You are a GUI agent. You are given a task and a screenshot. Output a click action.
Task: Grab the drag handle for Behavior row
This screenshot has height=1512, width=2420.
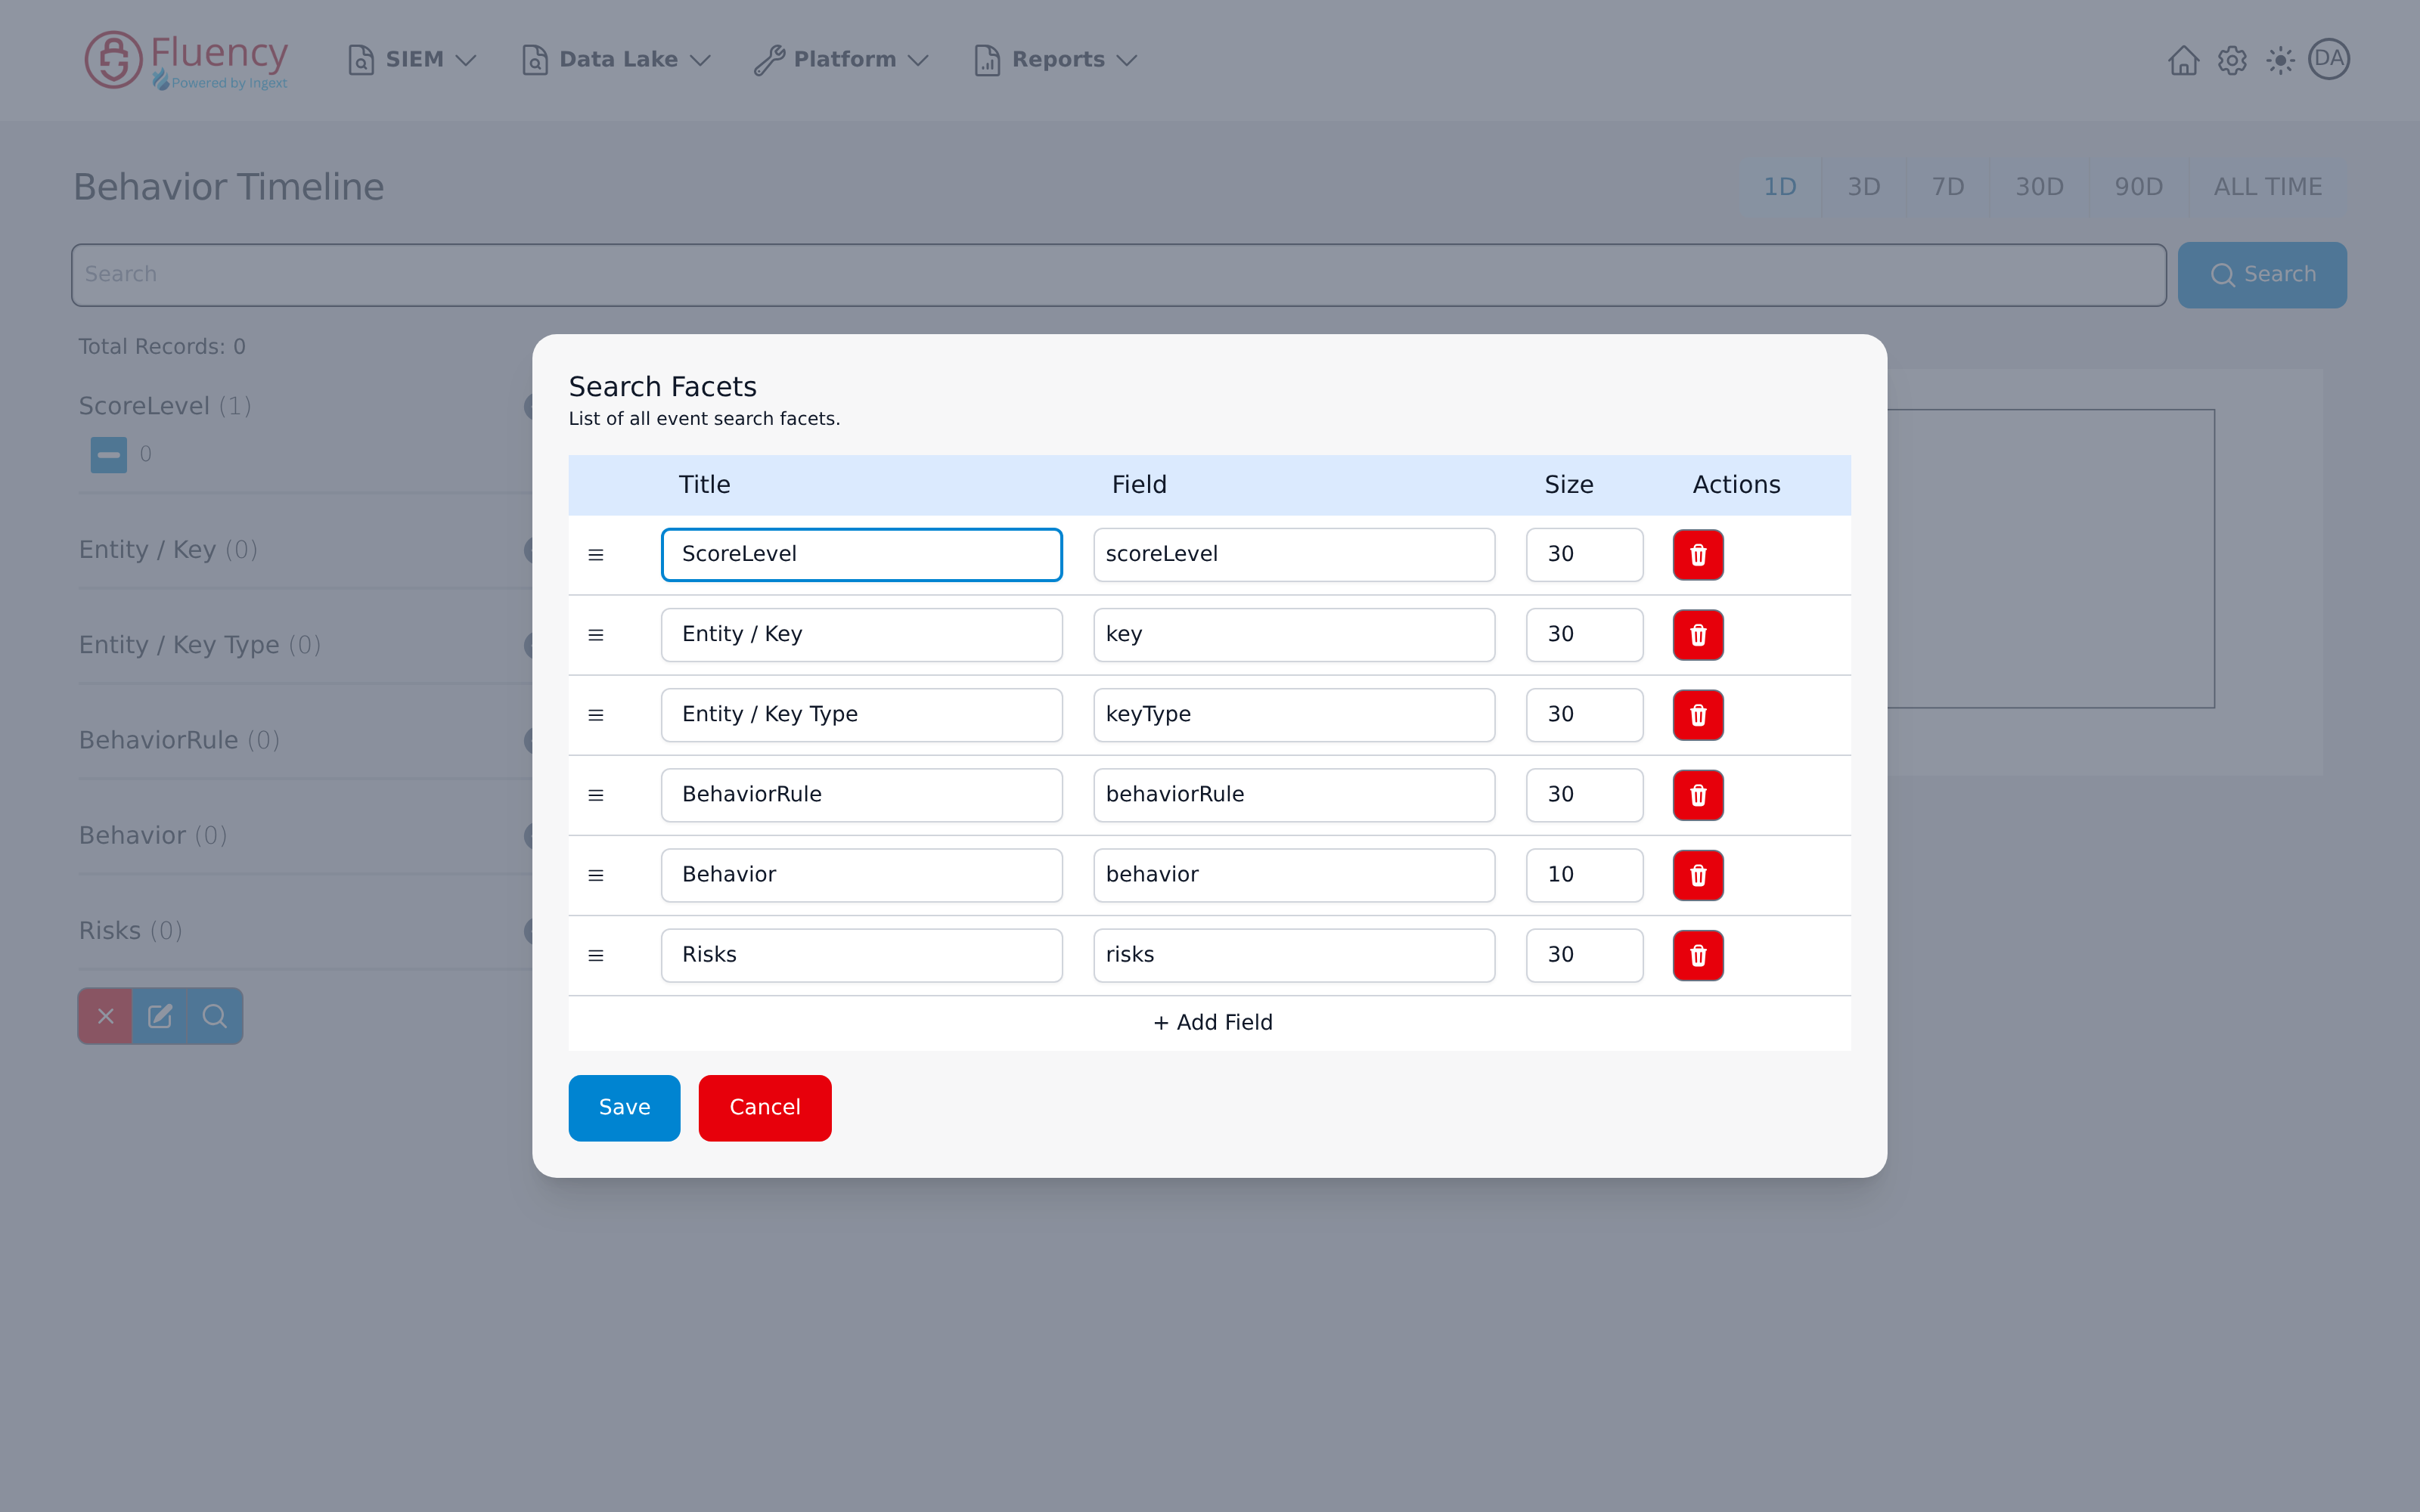click(596, 875)
